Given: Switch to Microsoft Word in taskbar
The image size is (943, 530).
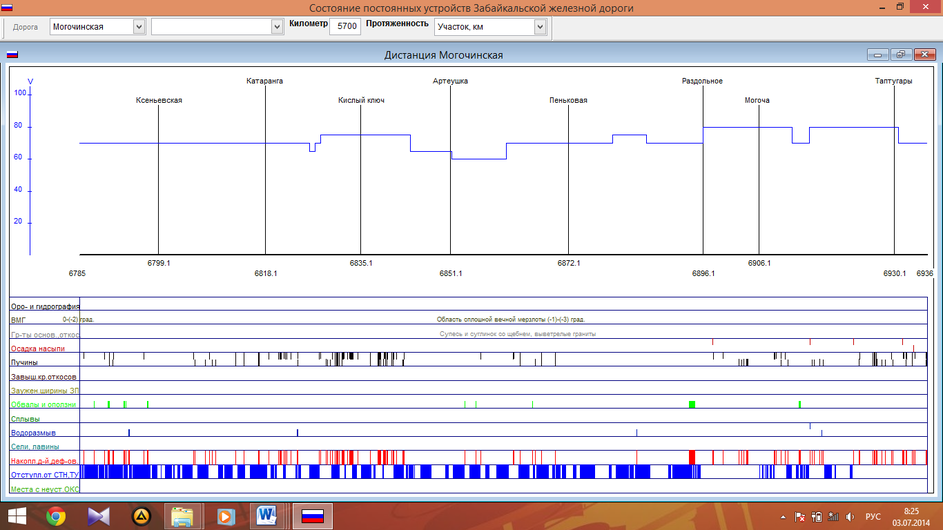Looking at the screenshot, I should point(268,516).
